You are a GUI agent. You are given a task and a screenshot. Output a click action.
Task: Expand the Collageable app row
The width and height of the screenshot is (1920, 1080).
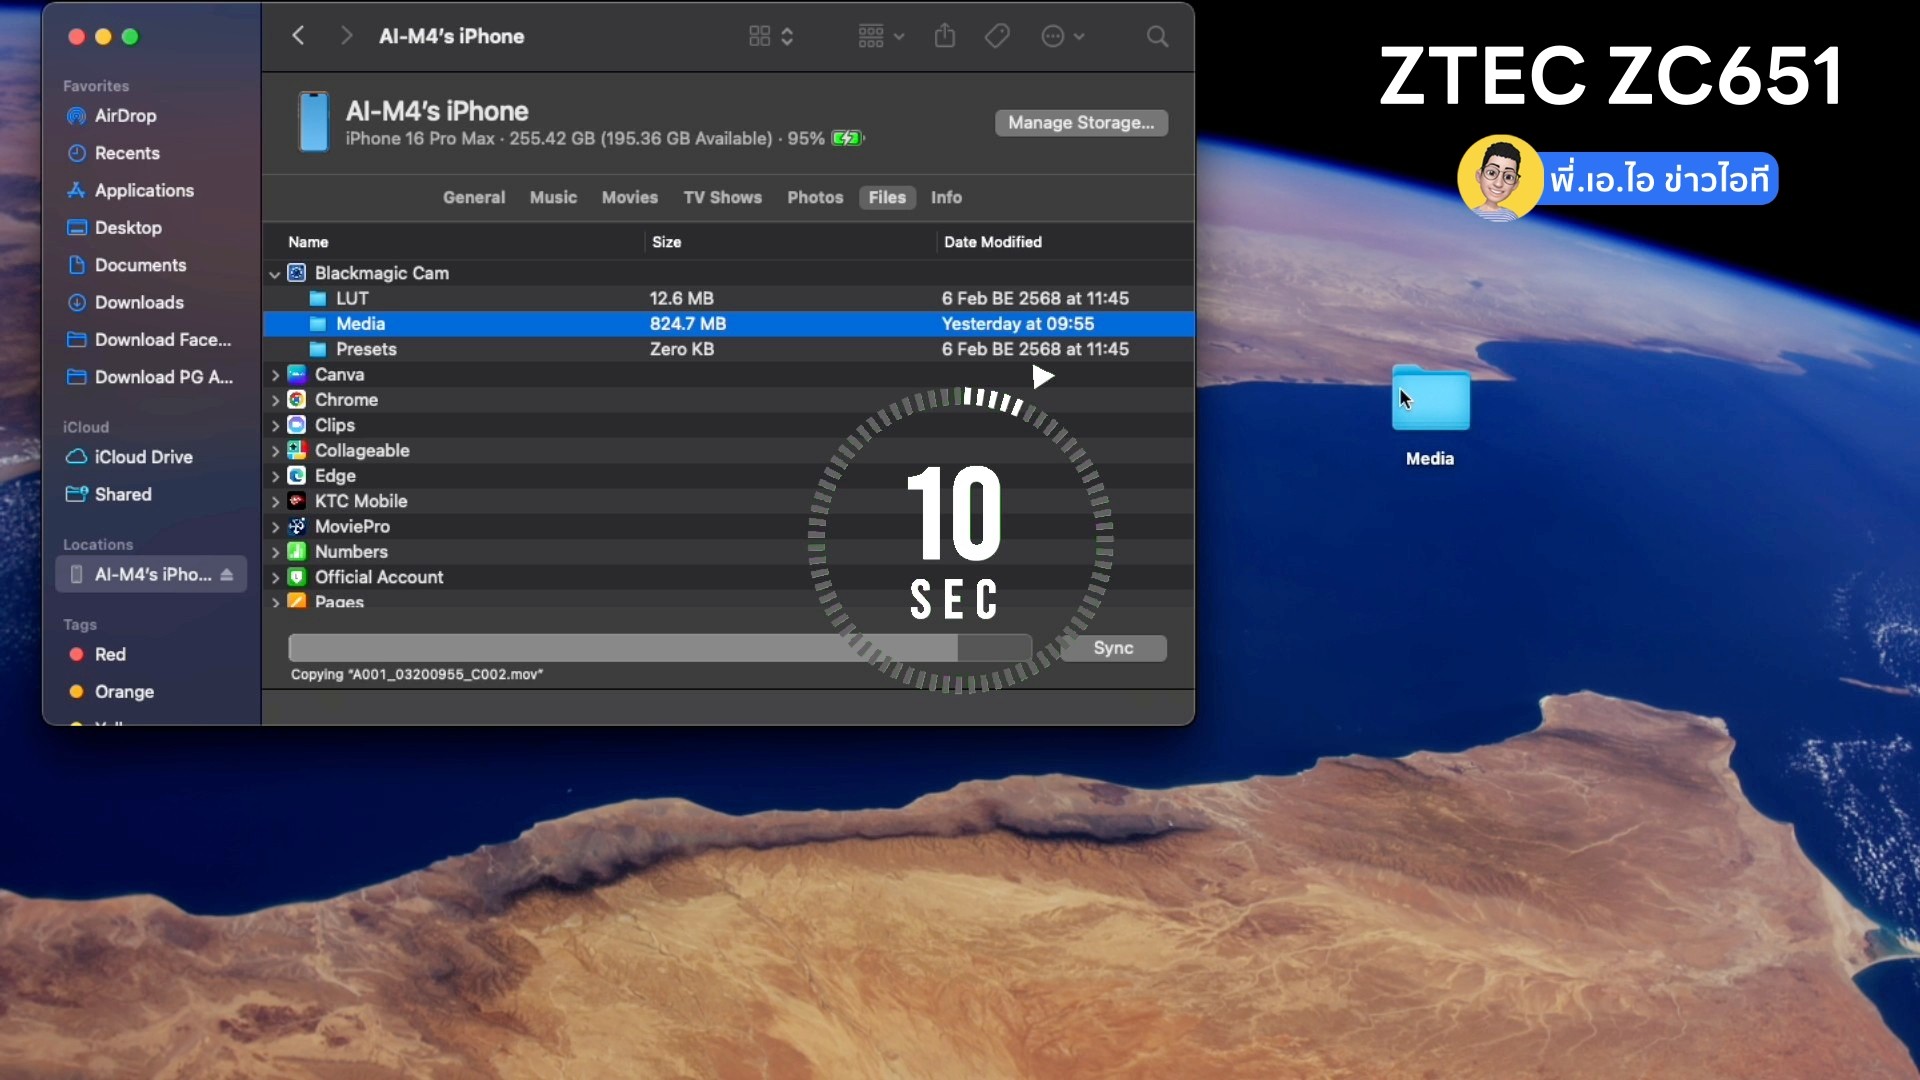coord(275,451)
